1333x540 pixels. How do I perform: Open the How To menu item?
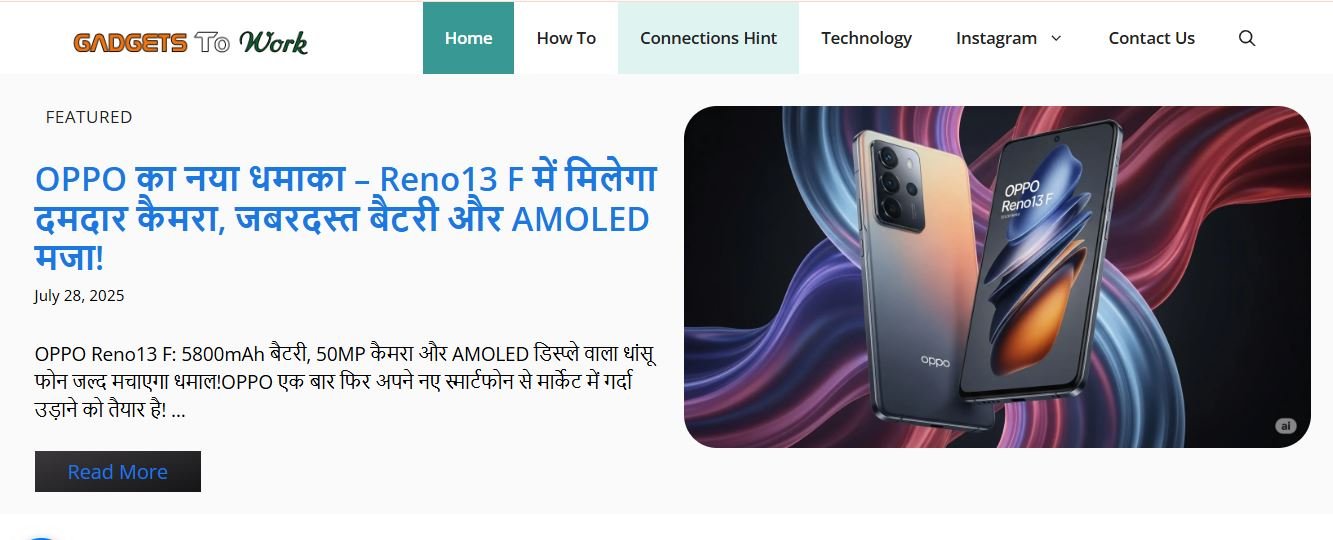click(x=566, y=38)
